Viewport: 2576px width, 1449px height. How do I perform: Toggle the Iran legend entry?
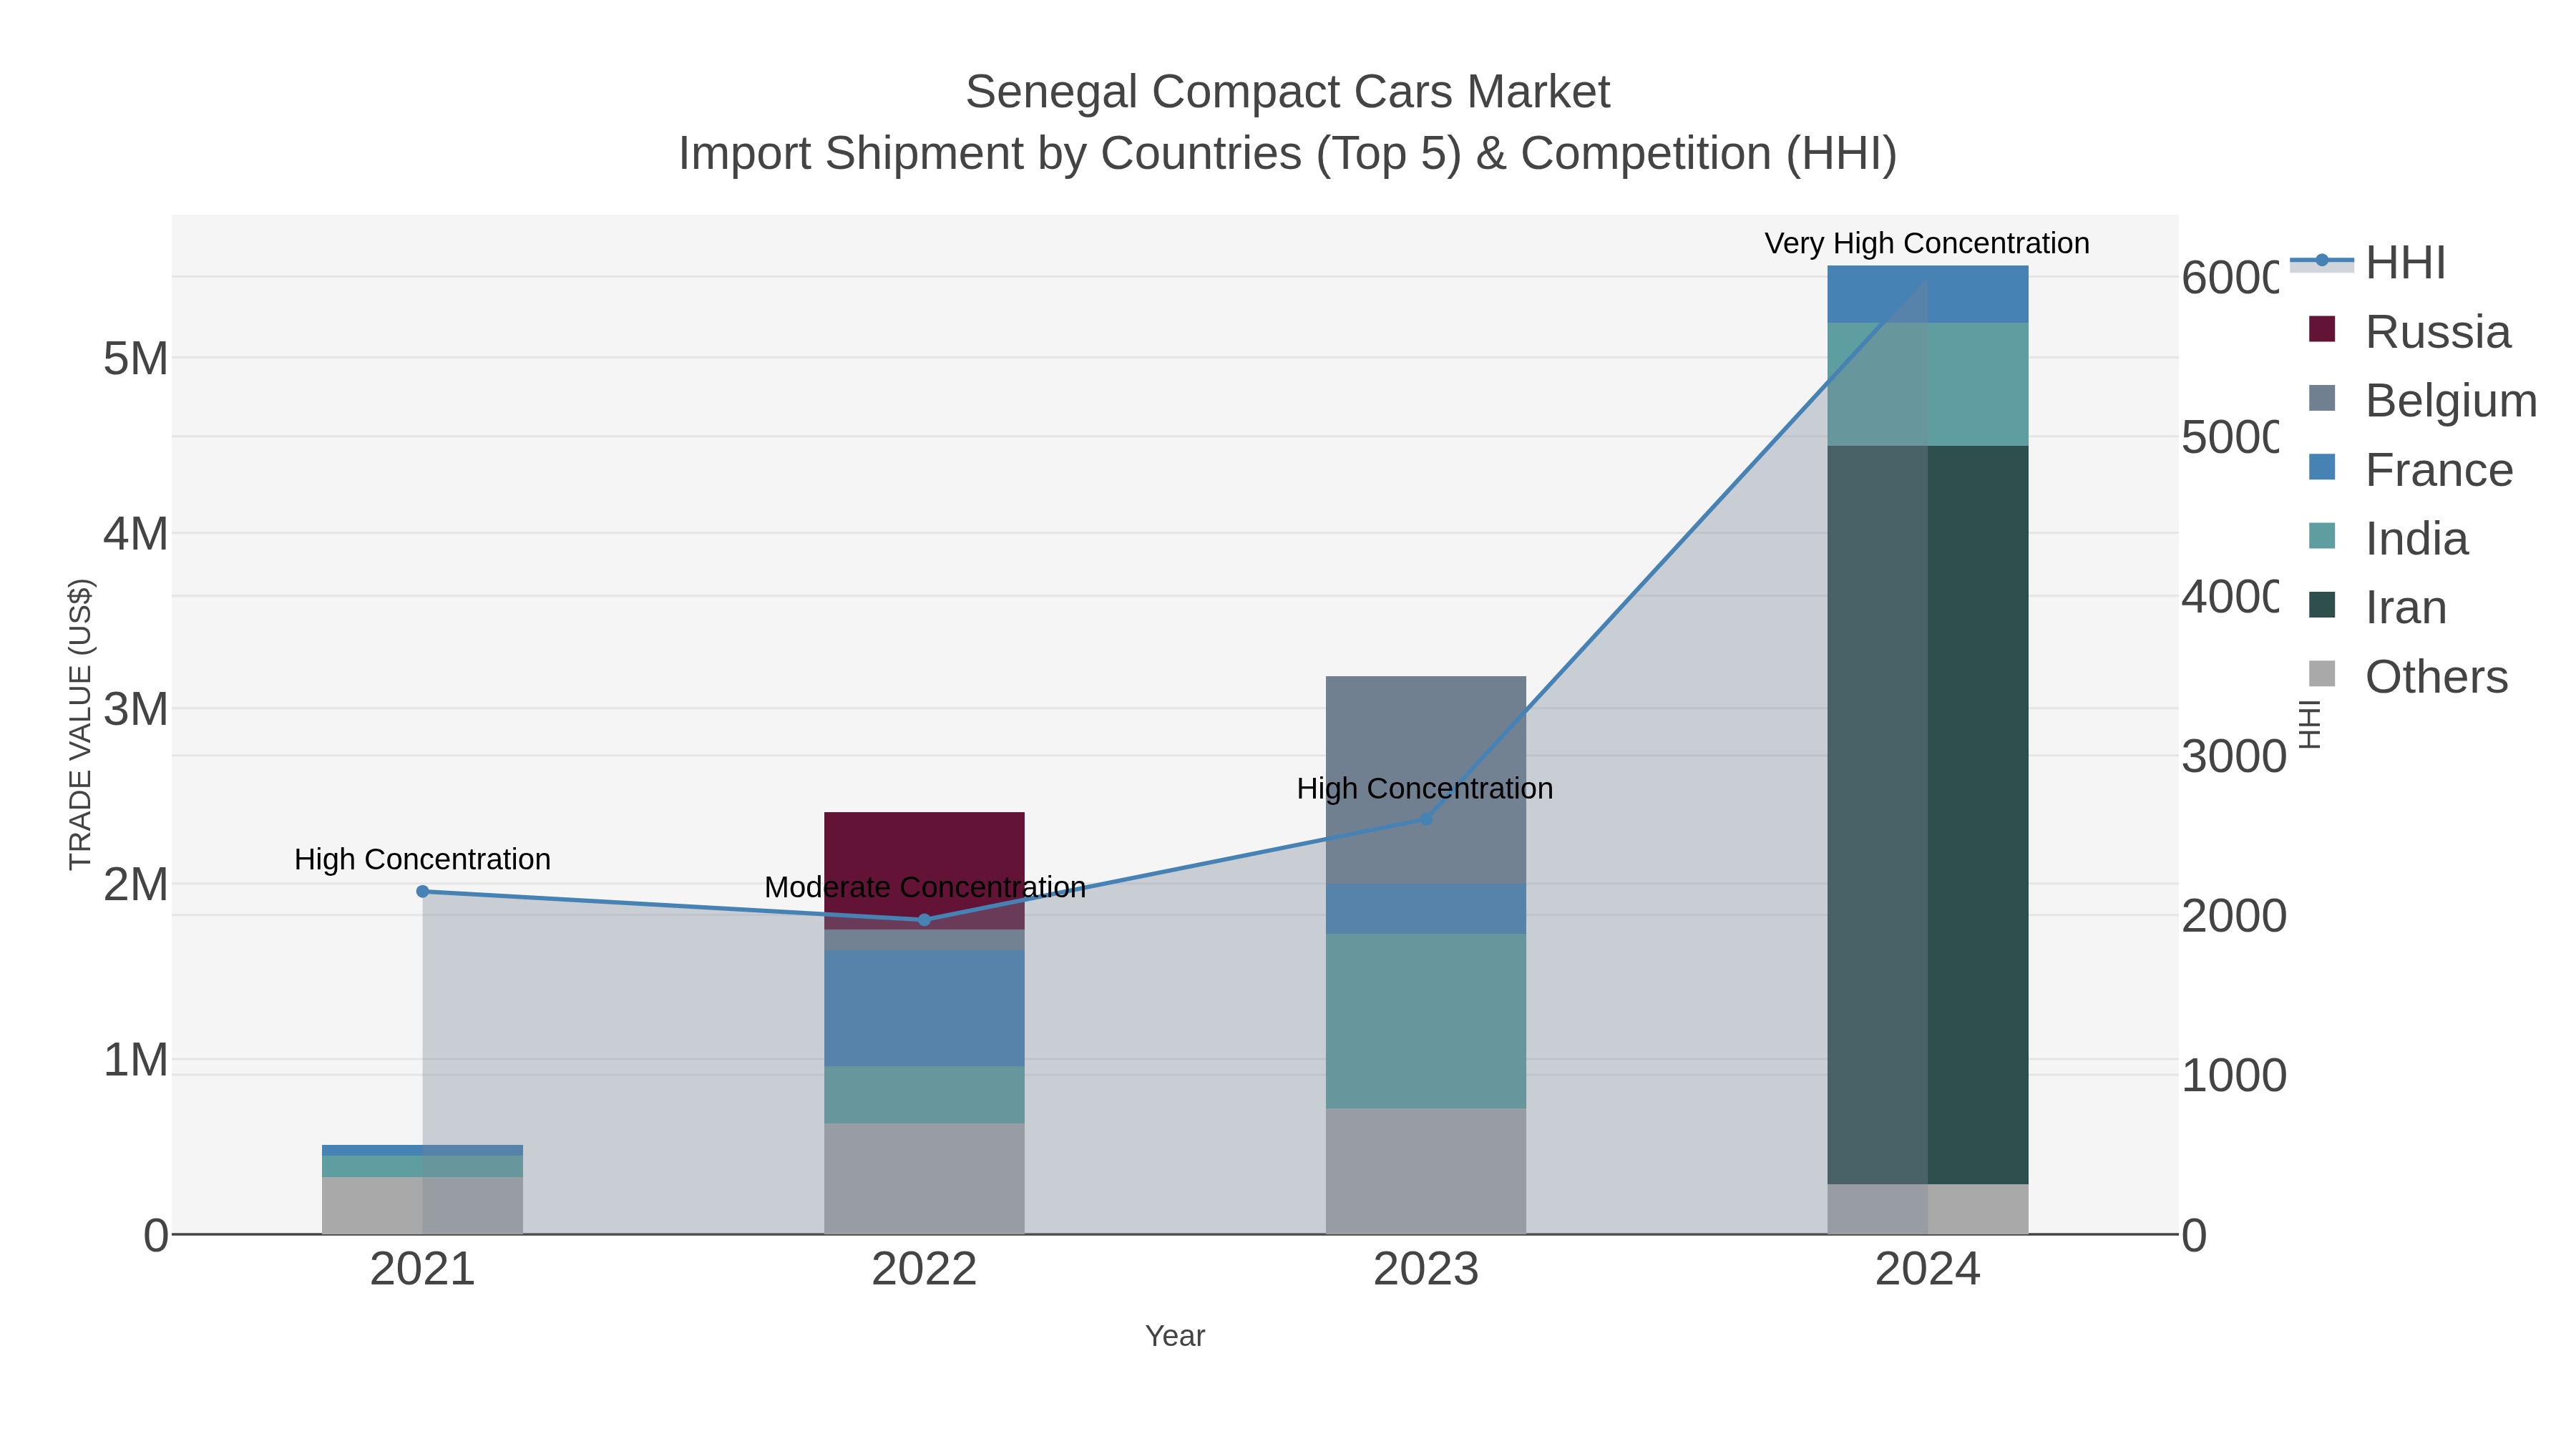(2377, 607)
